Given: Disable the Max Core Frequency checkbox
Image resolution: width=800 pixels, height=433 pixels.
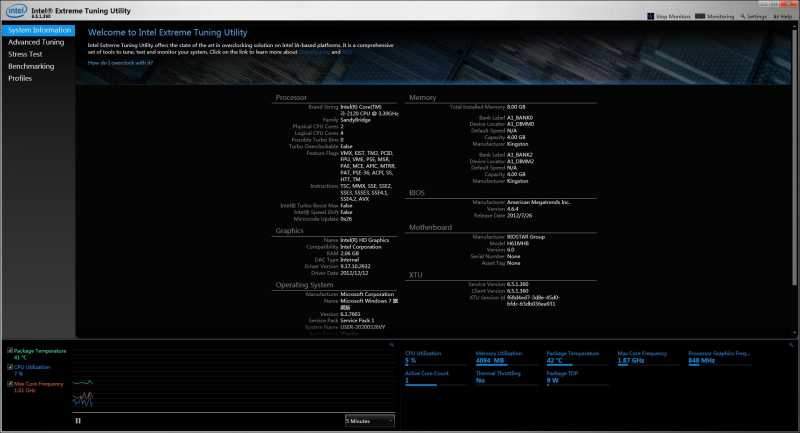Looking at the screenshot, I should click(x=10, y=383).
